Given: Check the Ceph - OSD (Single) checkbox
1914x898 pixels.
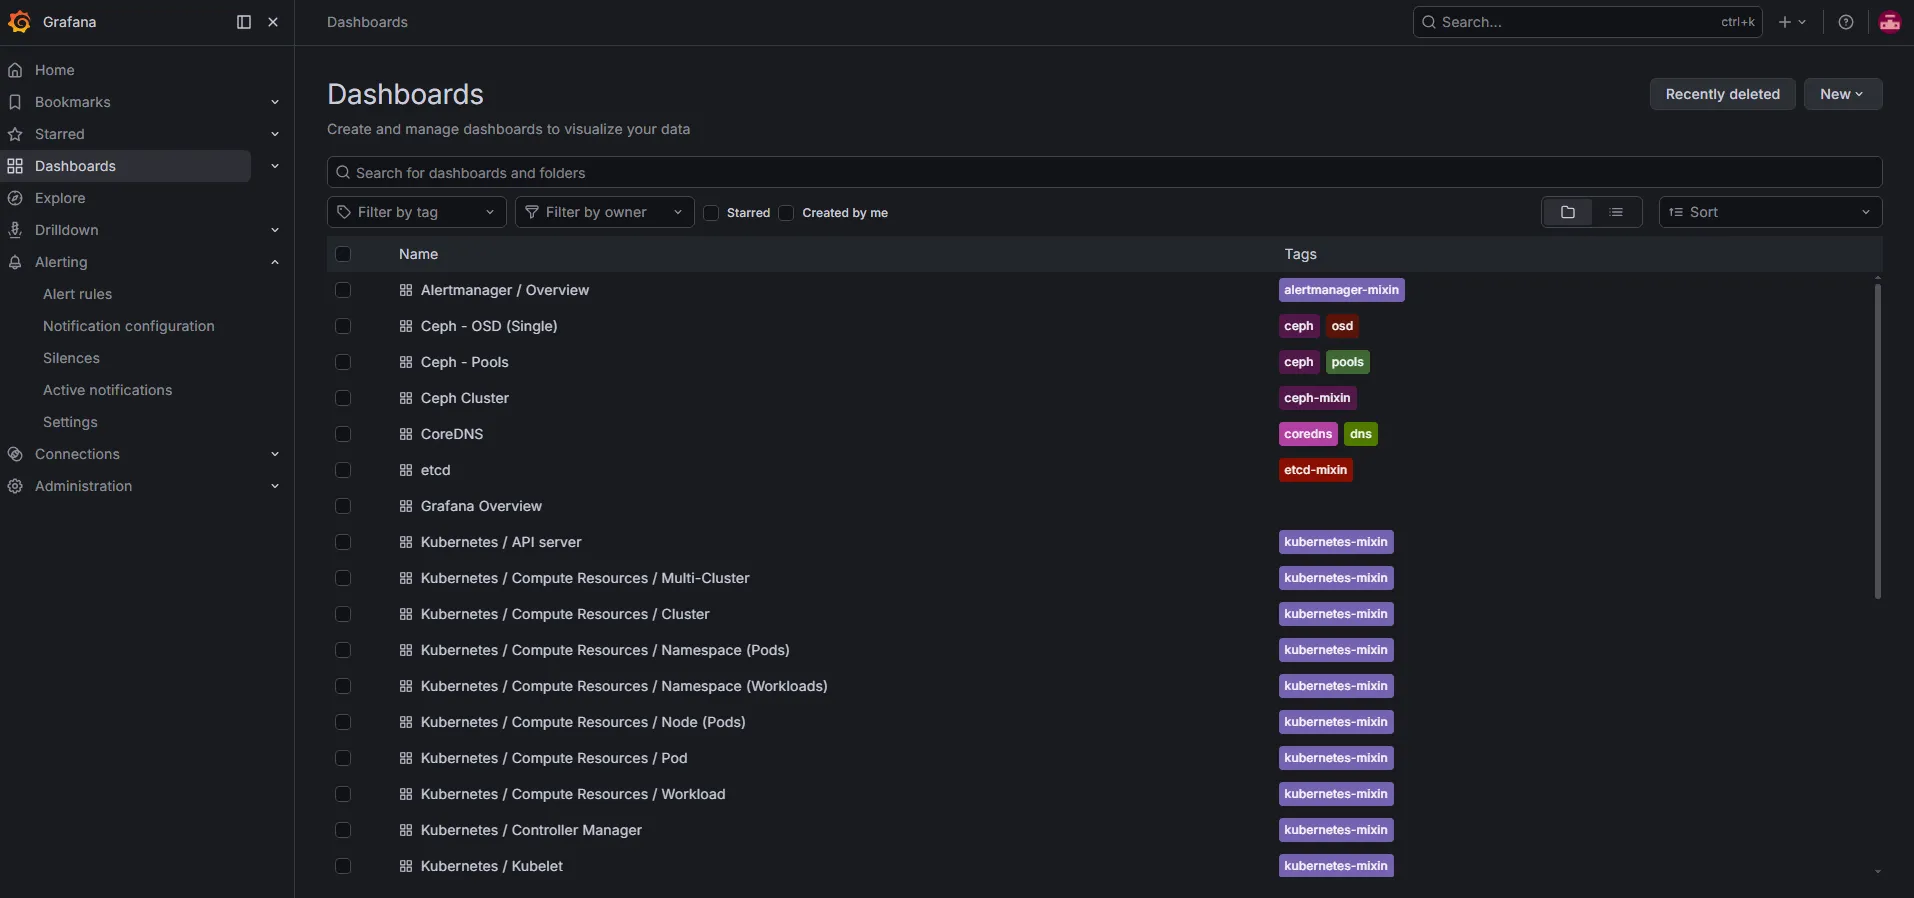Looking at the screenshot, I should click(343, 326).
